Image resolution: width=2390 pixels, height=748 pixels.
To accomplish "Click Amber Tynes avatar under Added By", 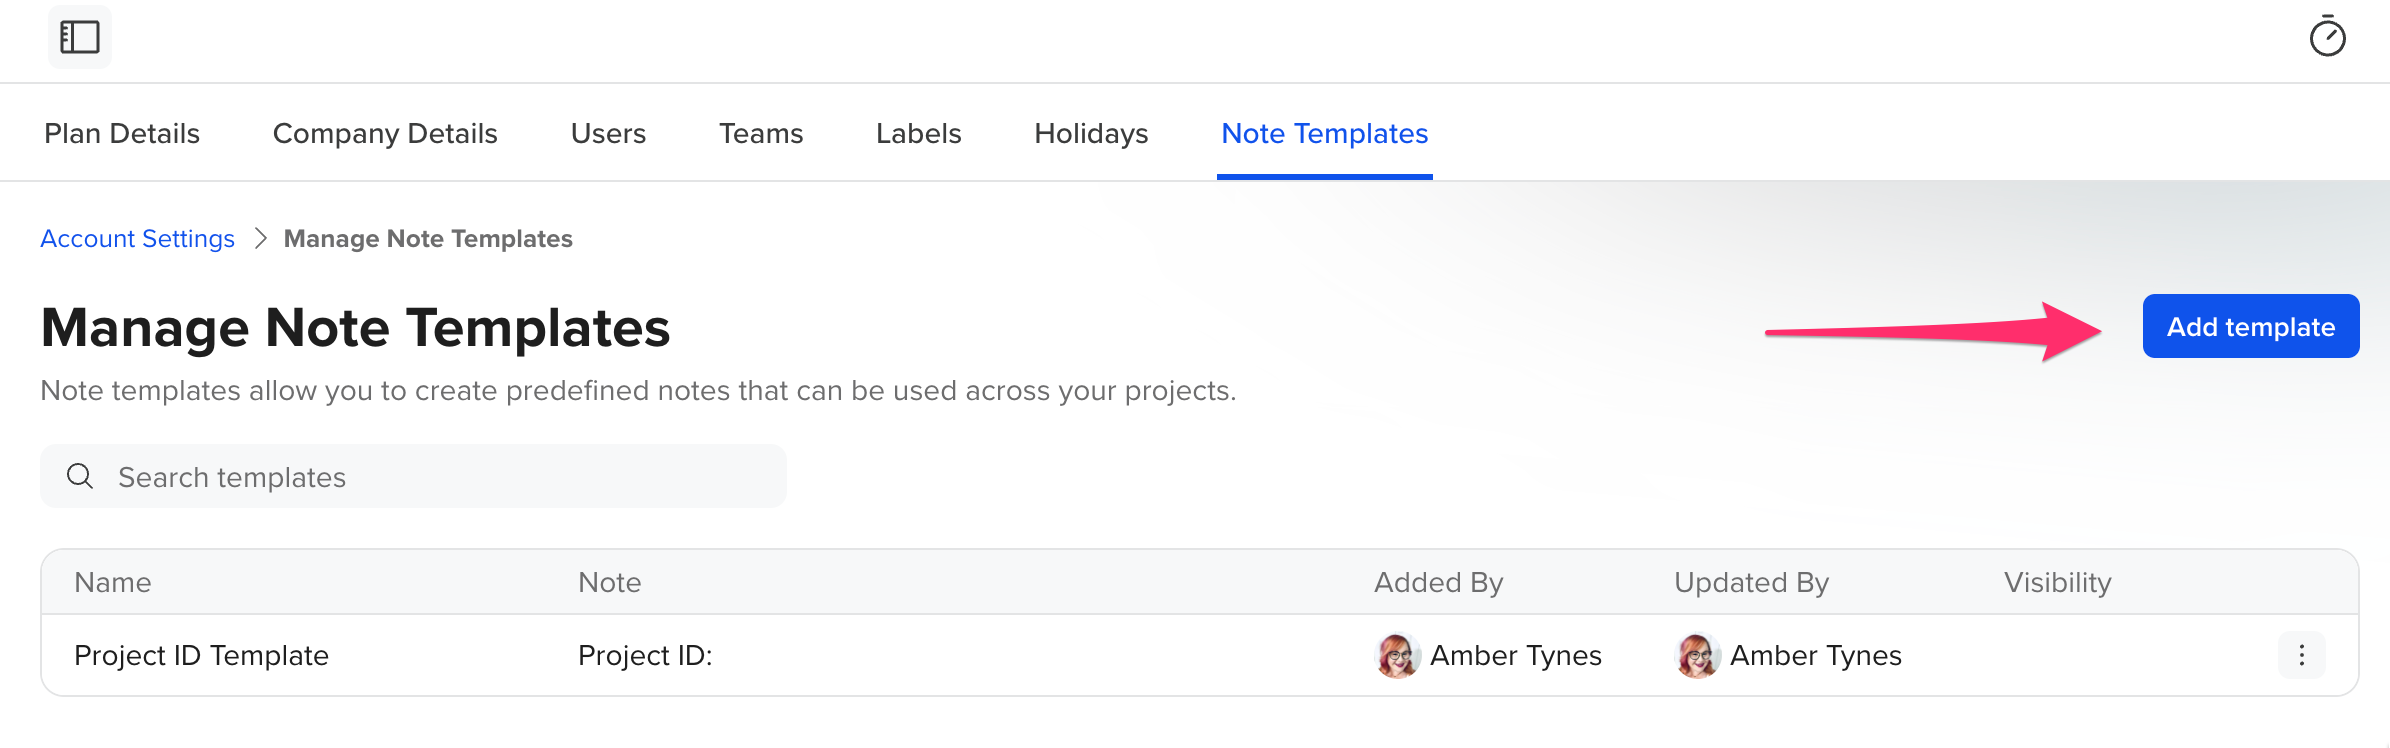I will click(x=1398, y=656).
